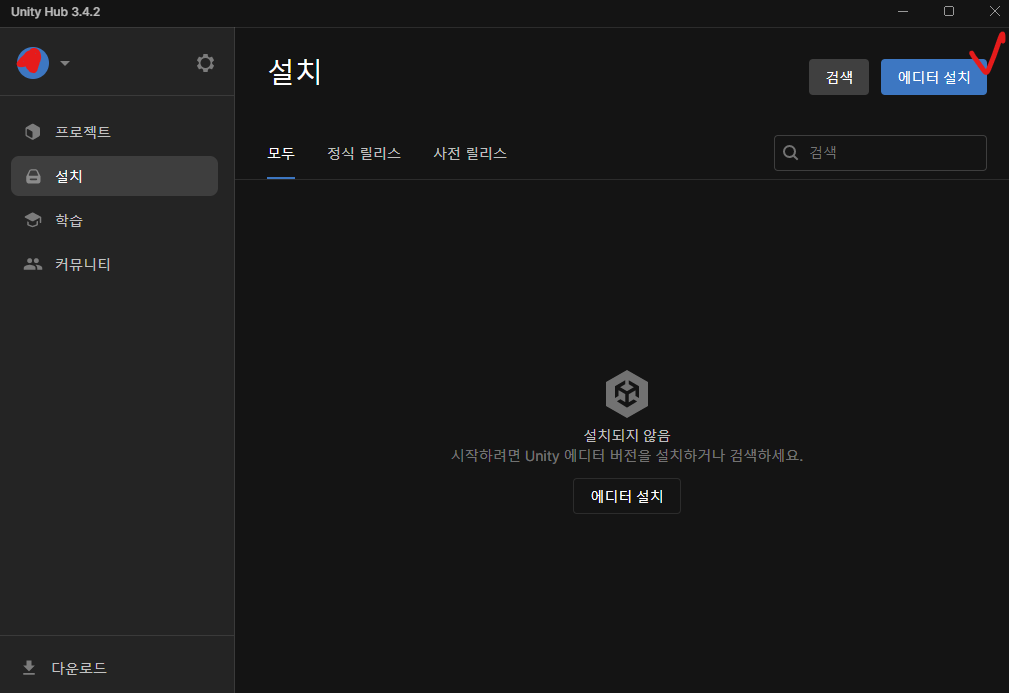The height and width of the screenshot is (693, 1009).
Task: Click the 설치 page heading
Action: [295, 71]
